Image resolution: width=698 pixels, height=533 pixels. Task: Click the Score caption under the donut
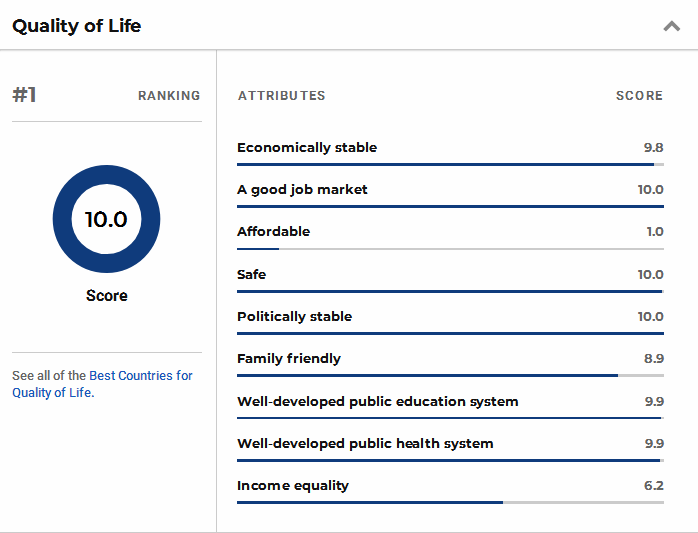tap(107, 296)
